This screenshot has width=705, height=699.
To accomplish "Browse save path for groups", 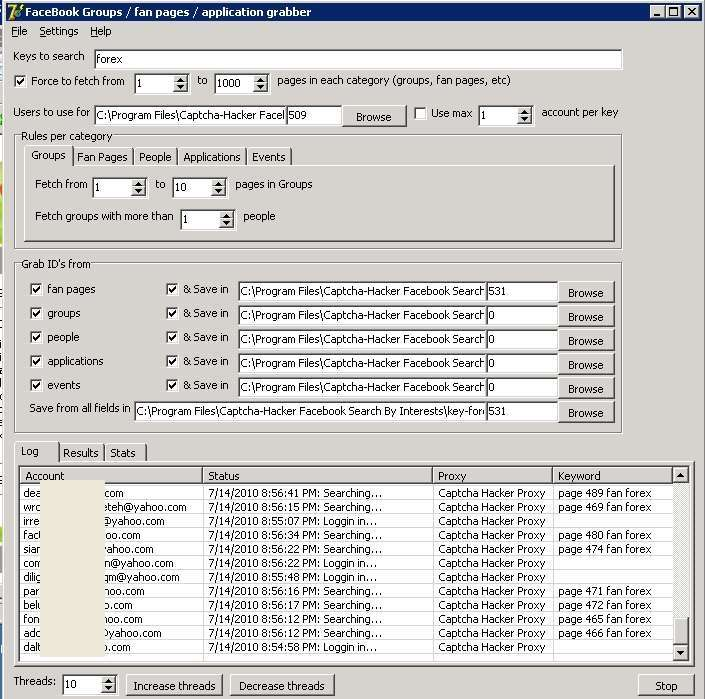I will pos(586,317).
